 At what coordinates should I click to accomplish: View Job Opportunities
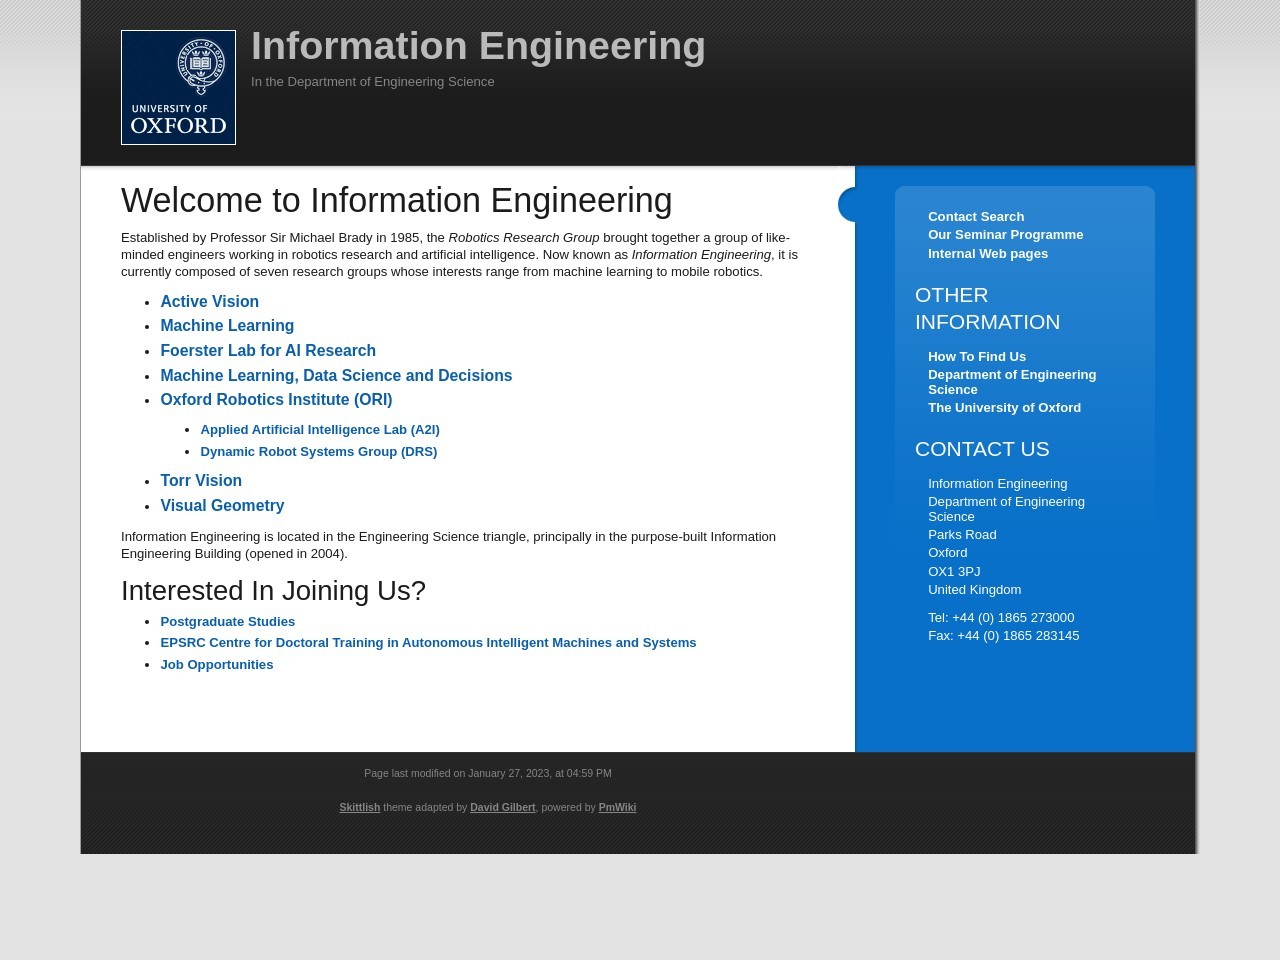[x=216, y=664]
